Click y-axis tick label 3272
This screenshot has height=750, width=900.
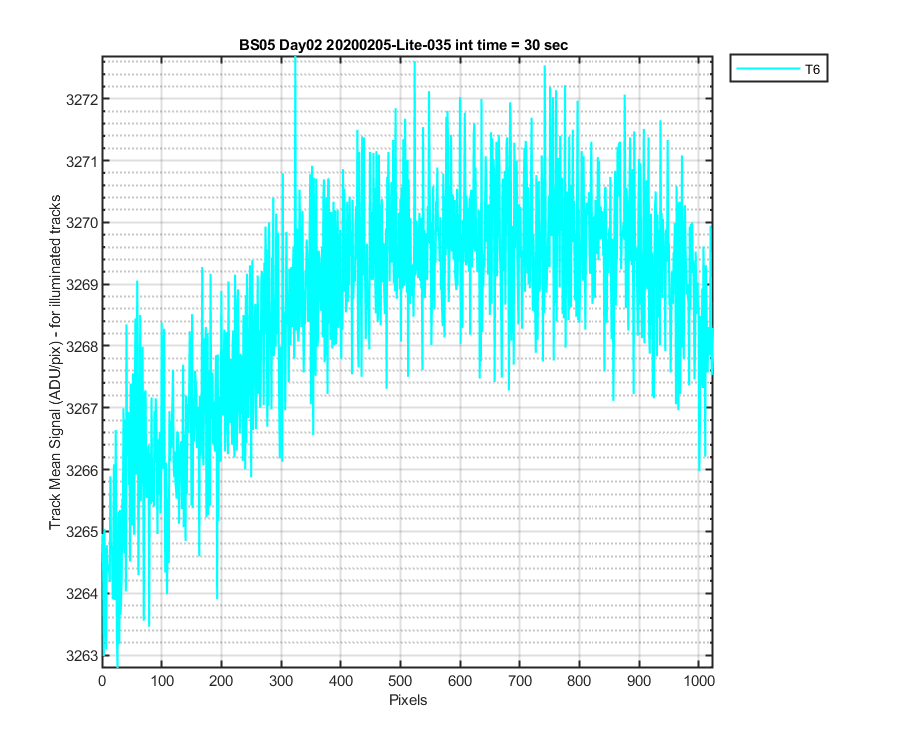tap(82, 99)
